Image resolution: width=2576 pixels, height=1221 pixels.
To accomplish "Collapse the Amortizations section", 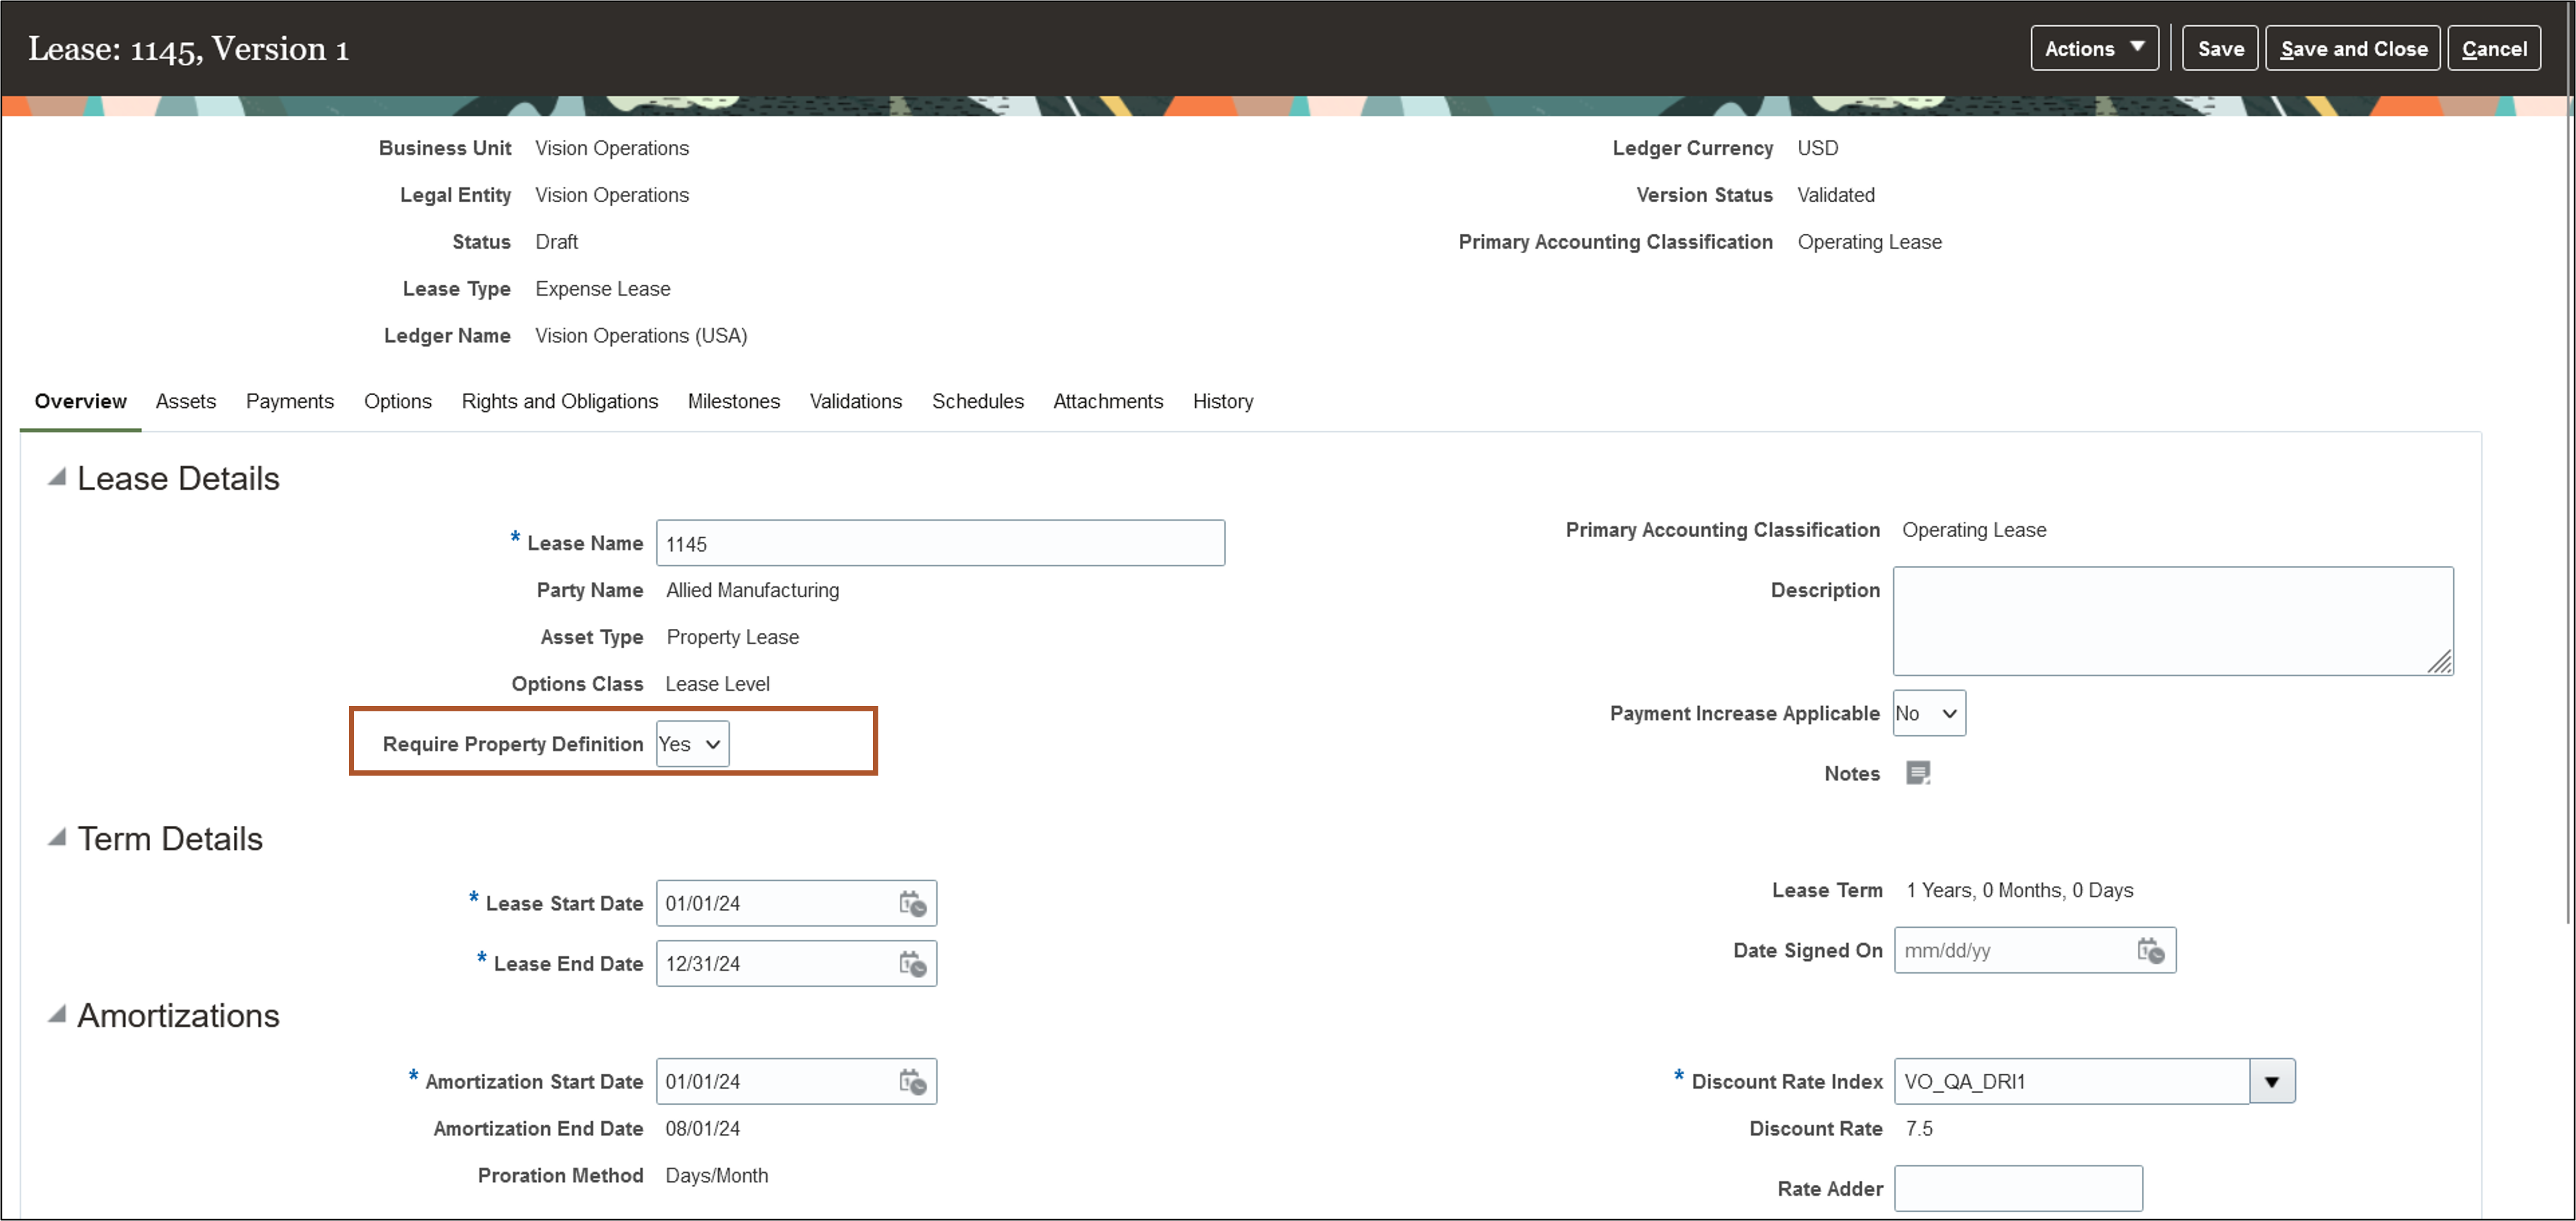I will click(x=57, y=1015).
